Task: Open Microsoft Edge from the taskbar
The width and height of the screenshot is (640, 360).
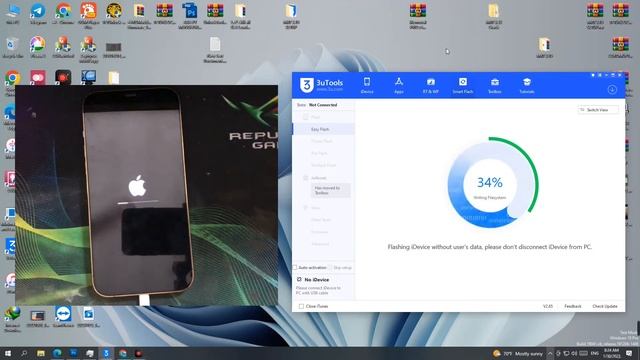Action: pos(57,353)
